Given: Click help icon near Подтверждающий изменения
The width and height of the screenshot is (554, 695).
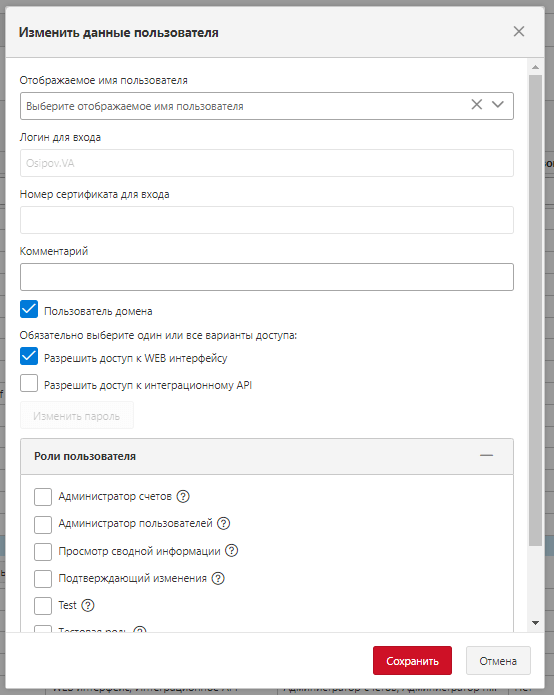Looking at the screenshot, I should (x=218, y=578).
